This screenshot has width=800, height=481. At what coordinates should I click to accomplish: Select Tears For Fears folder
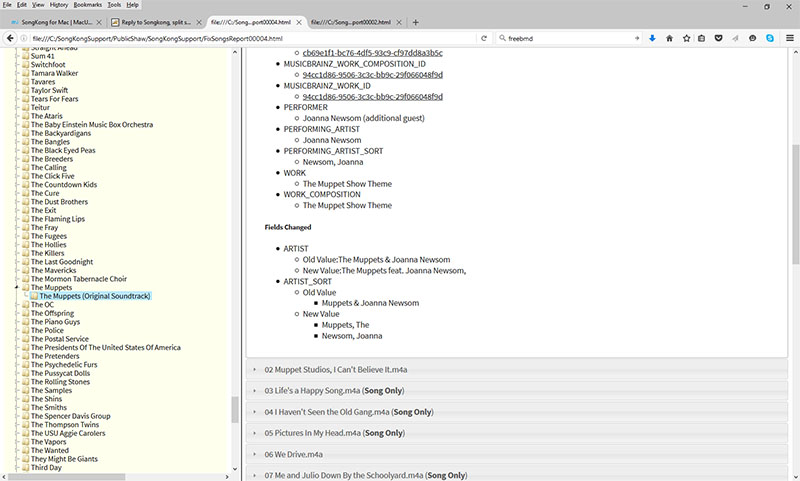click(x=55, y=99)
